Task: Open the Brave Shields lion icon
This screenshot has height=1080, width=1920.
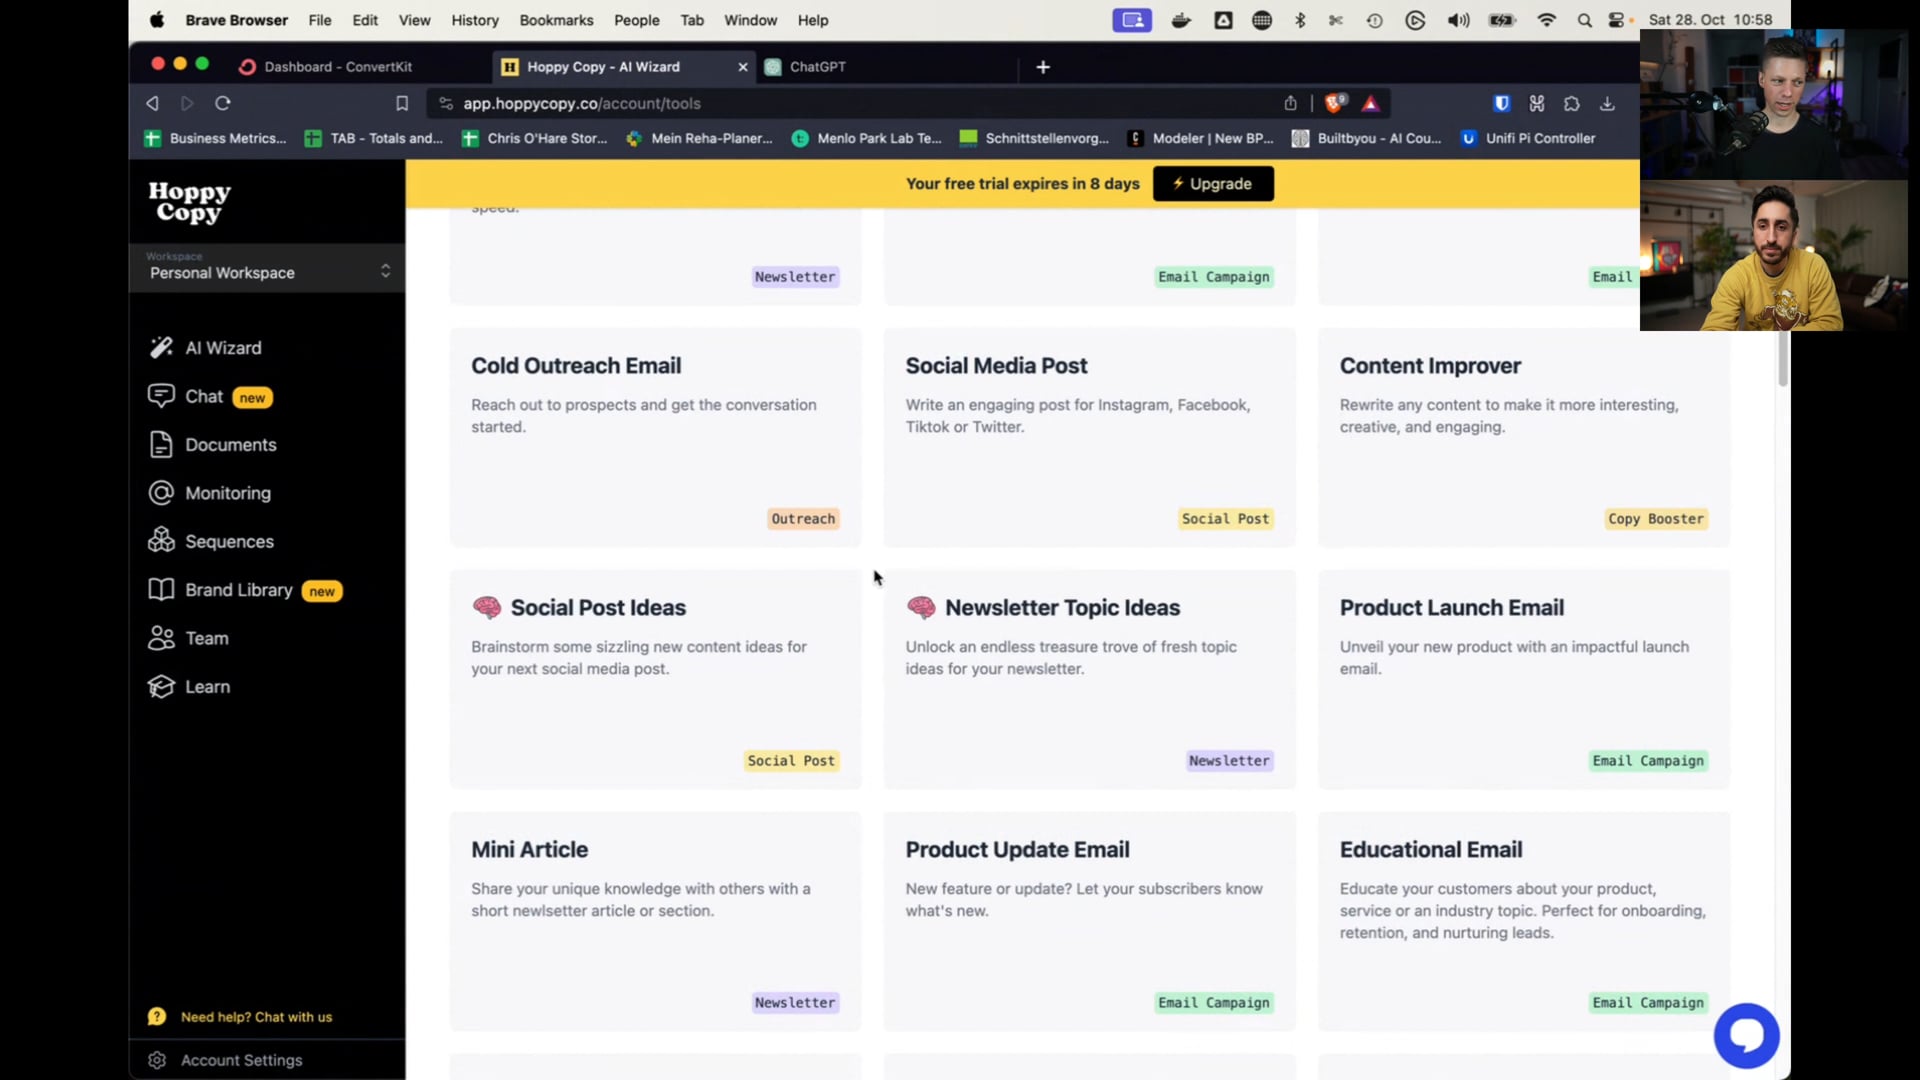Action: point(1335,103)
